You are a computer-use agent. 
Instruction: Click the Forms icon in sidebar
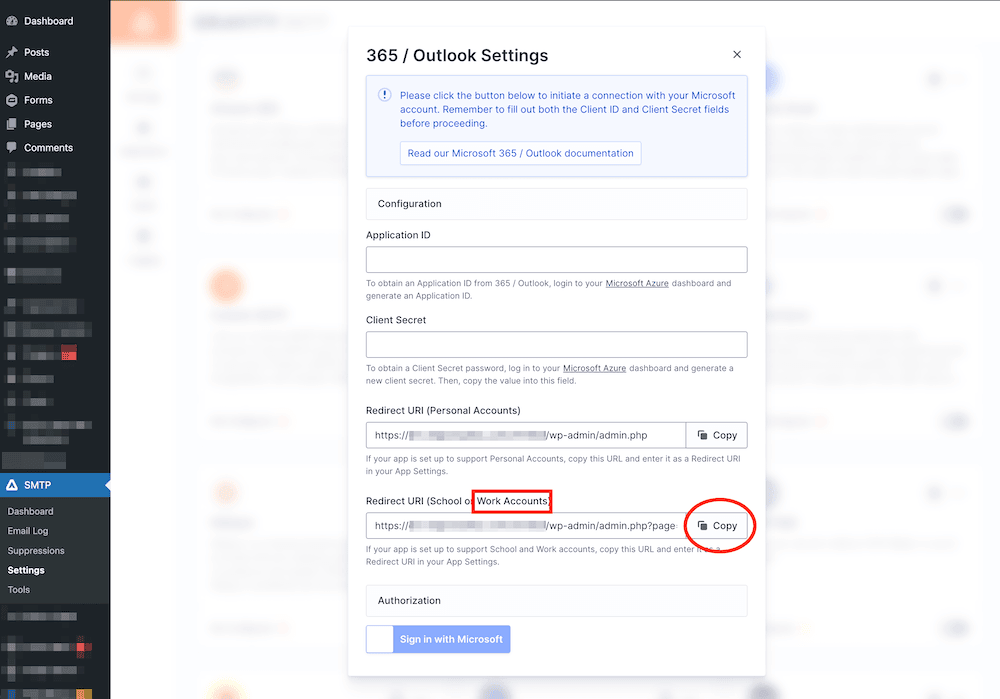[x=12, y=100]
